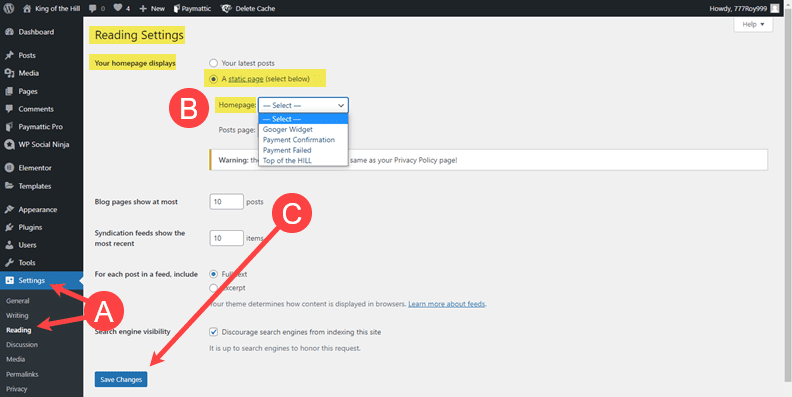Click the Tools wrench icon
The image size is (792, 397).
(x=9, y=263)
